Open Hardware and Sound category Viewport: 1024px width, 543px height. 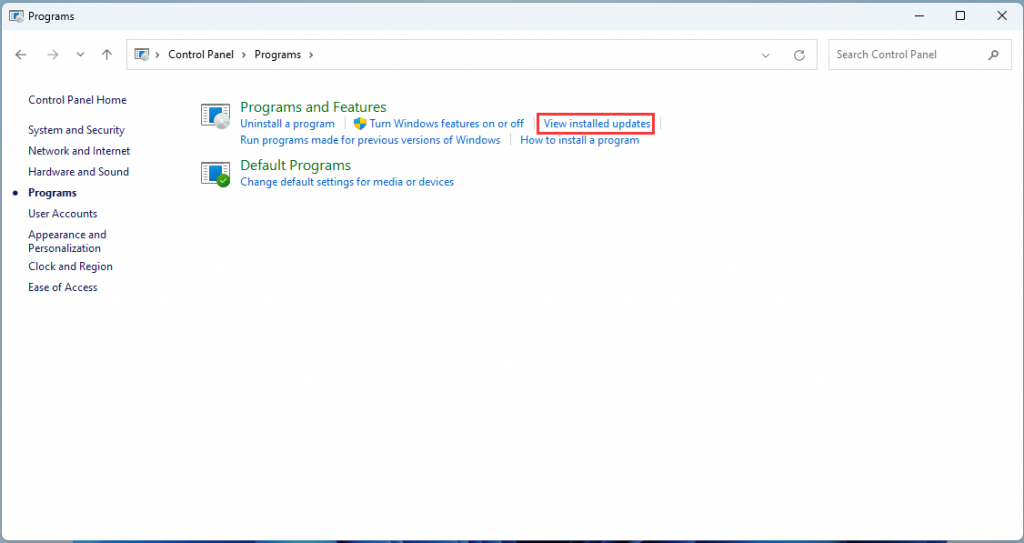coord(78,172)
